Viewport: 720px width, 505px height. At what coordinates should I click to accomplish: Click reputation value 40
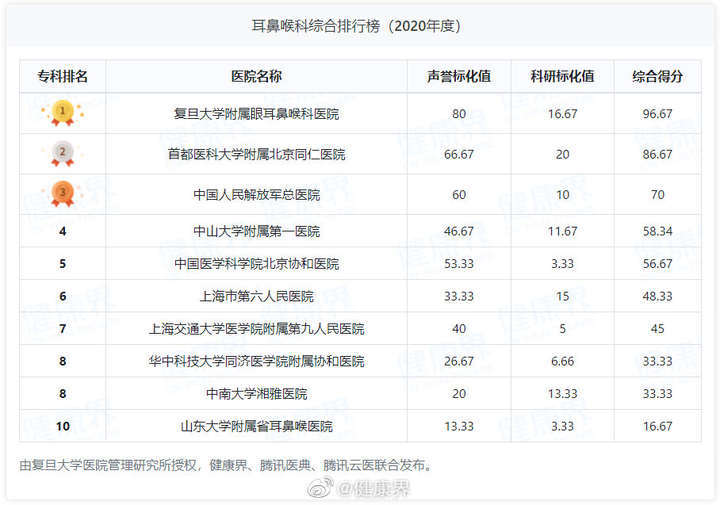tap(459, 329)
